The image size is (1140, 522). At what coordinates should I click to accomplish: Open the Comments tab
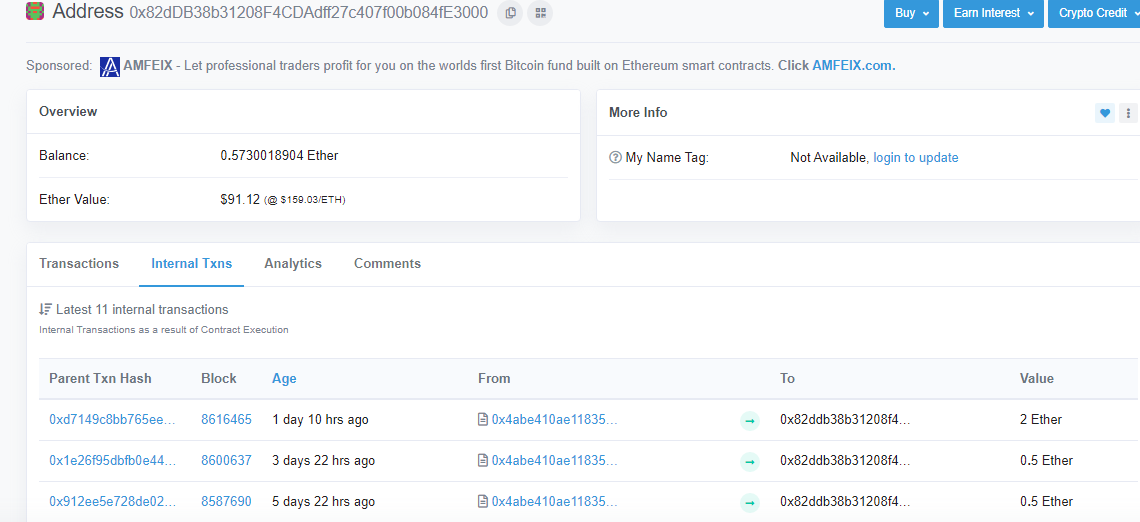[388, 264]
